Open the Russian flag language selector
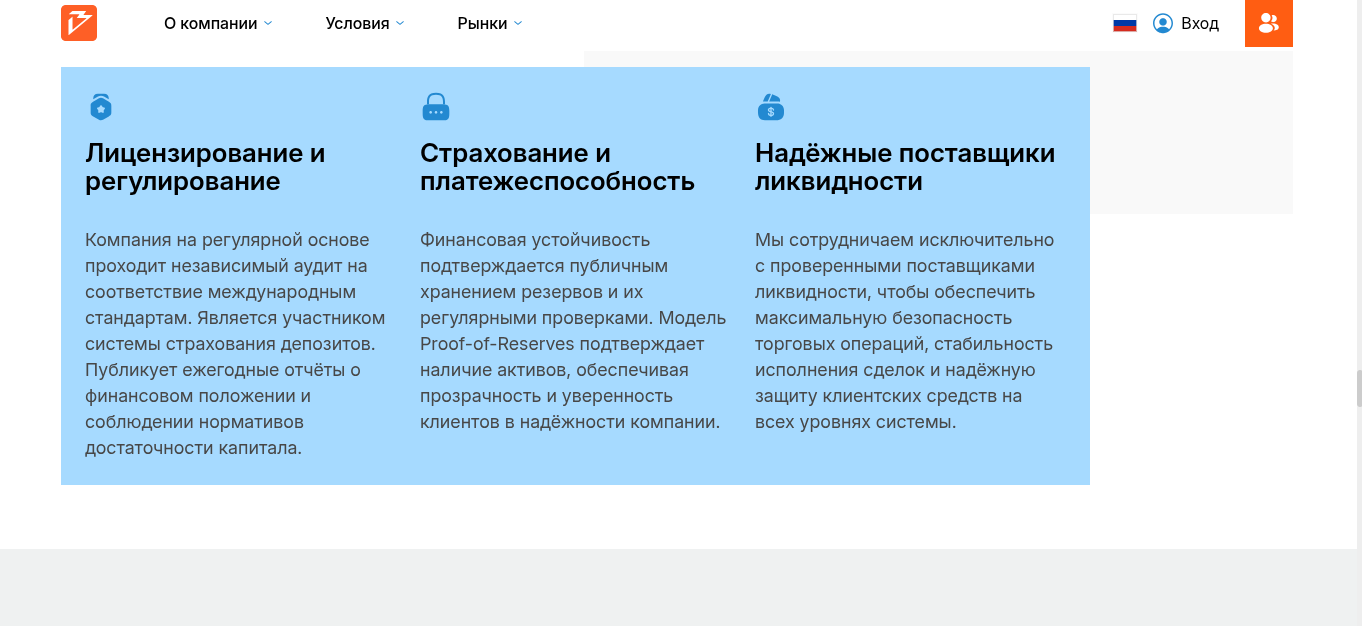The height and width of the screenshot is (626, 1362). 1125,23
